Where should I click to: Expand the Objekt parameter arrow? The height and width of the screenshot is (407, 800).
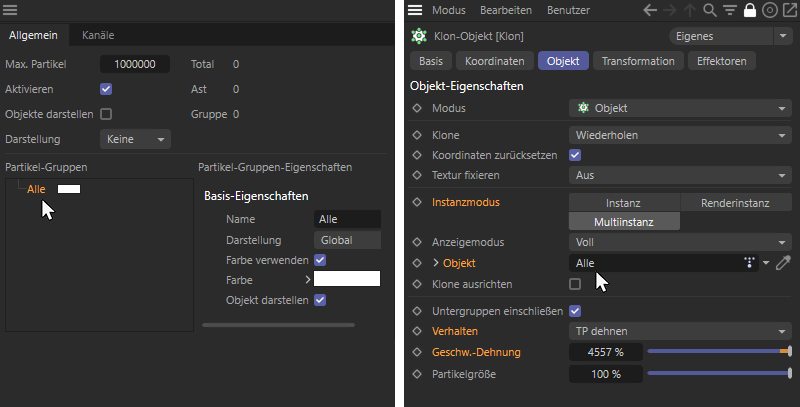pos(436,263)
